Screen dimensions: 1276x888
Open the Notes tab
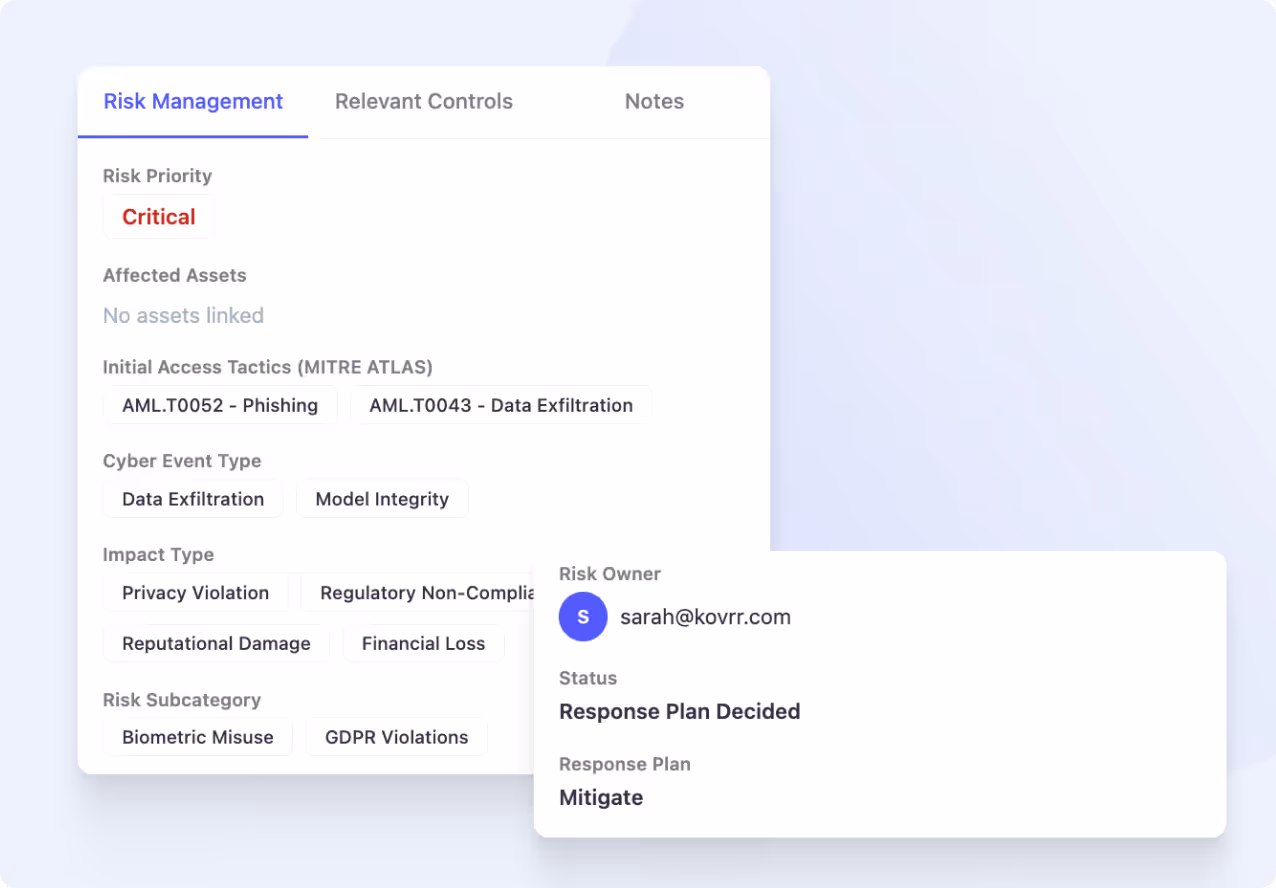pos(654,101)
